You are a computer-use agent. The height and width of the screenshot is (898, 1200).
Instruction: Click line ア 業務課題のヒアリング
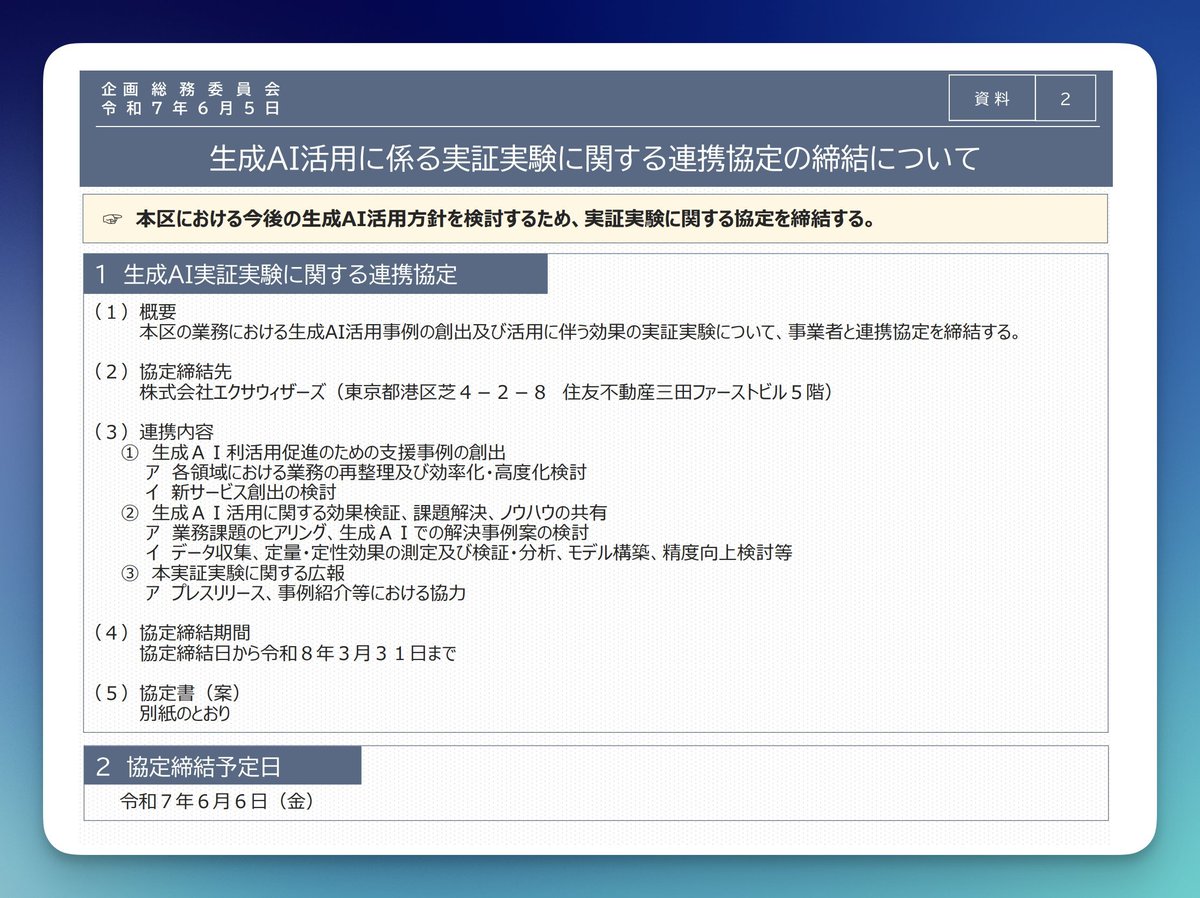367,531
